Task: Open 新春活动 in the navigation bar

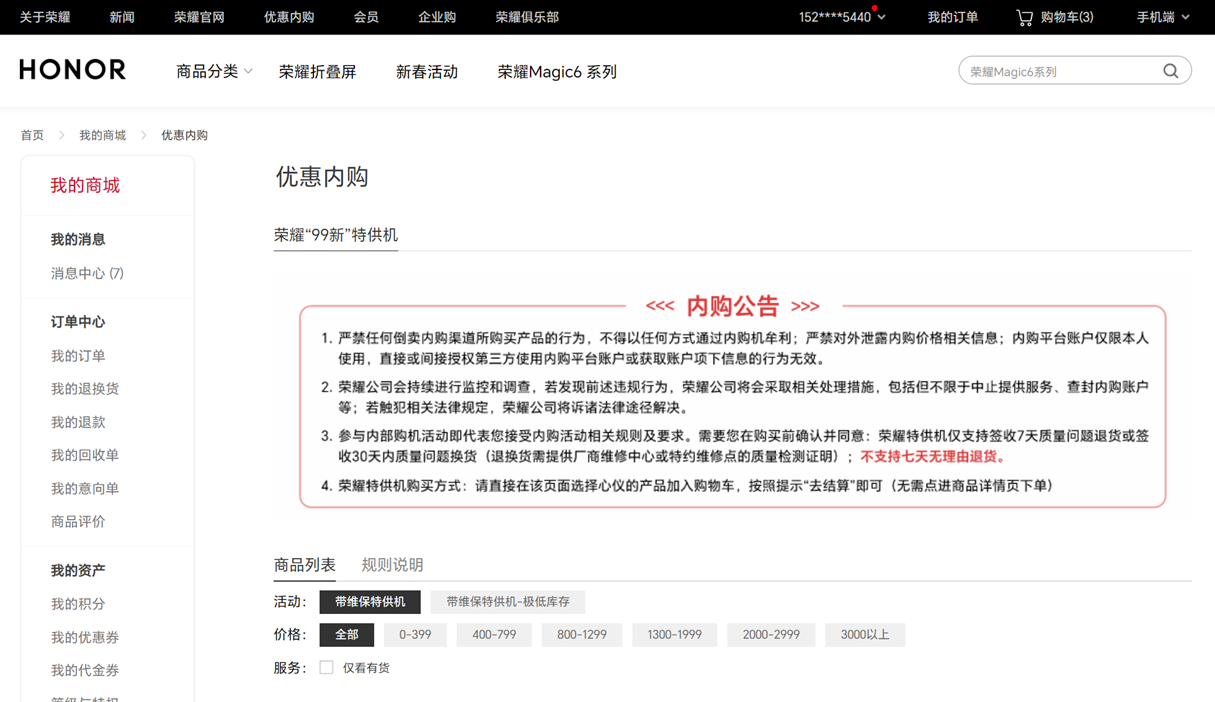Action: point(427,71)
